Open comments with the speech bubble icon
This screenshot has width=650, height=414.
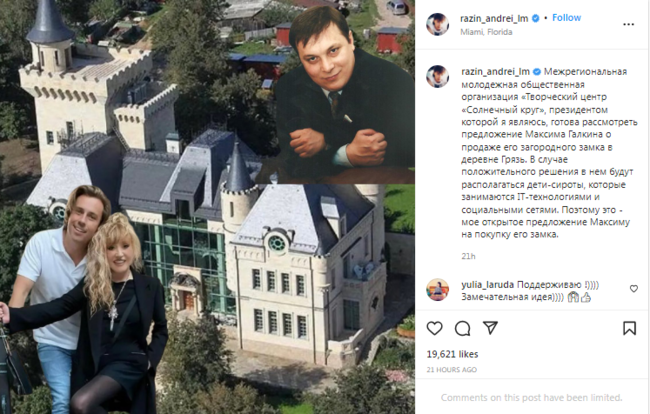tap(462, 329)
